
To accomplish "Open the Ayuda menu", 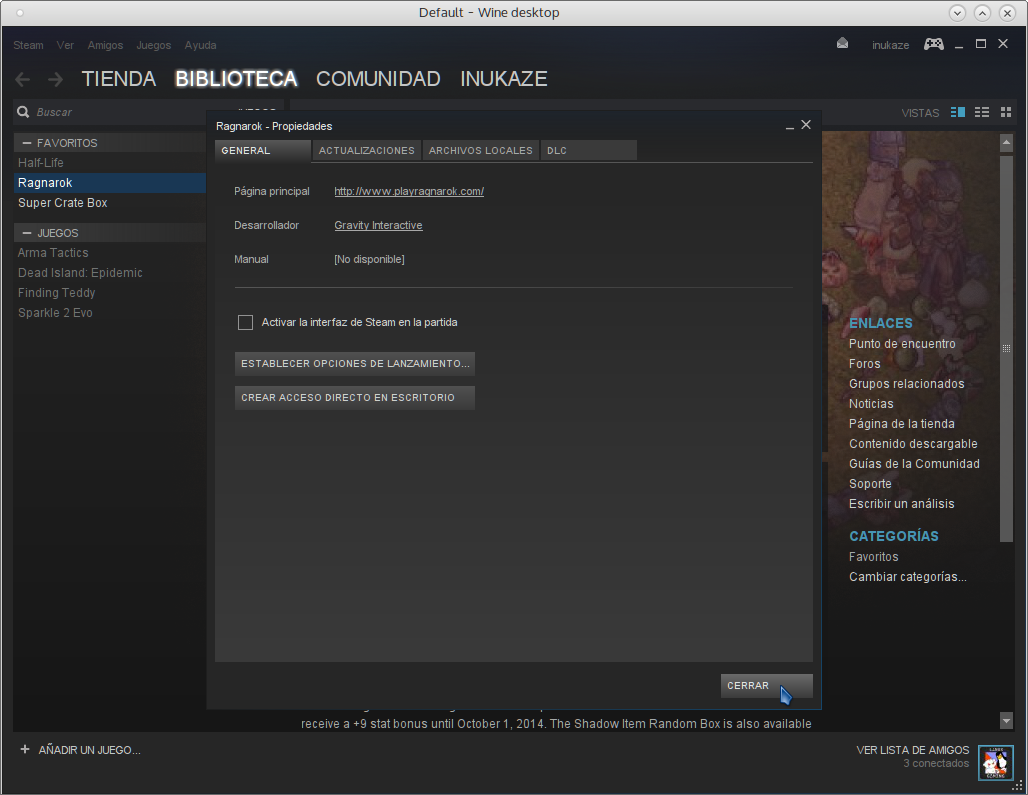I will (200, 45).
